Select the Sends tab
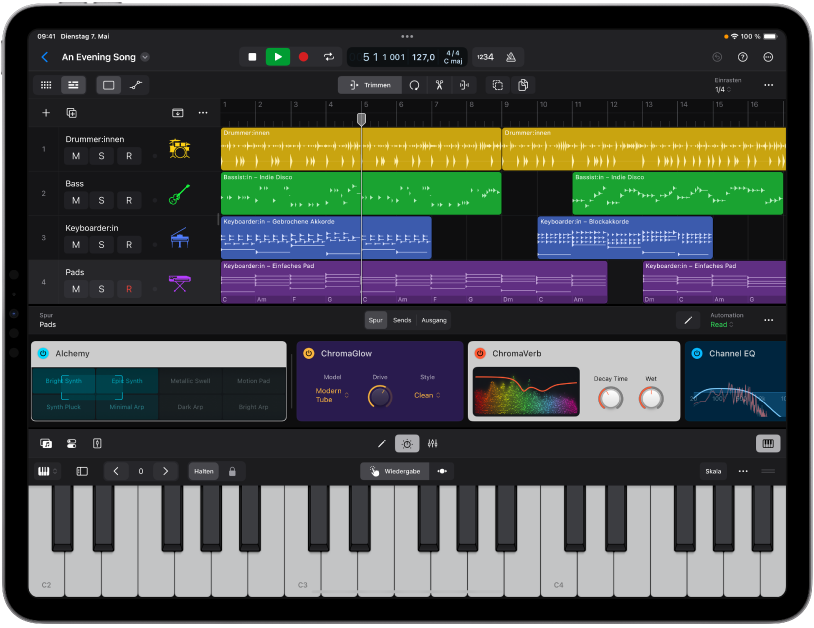 click(x=402, y=321)
